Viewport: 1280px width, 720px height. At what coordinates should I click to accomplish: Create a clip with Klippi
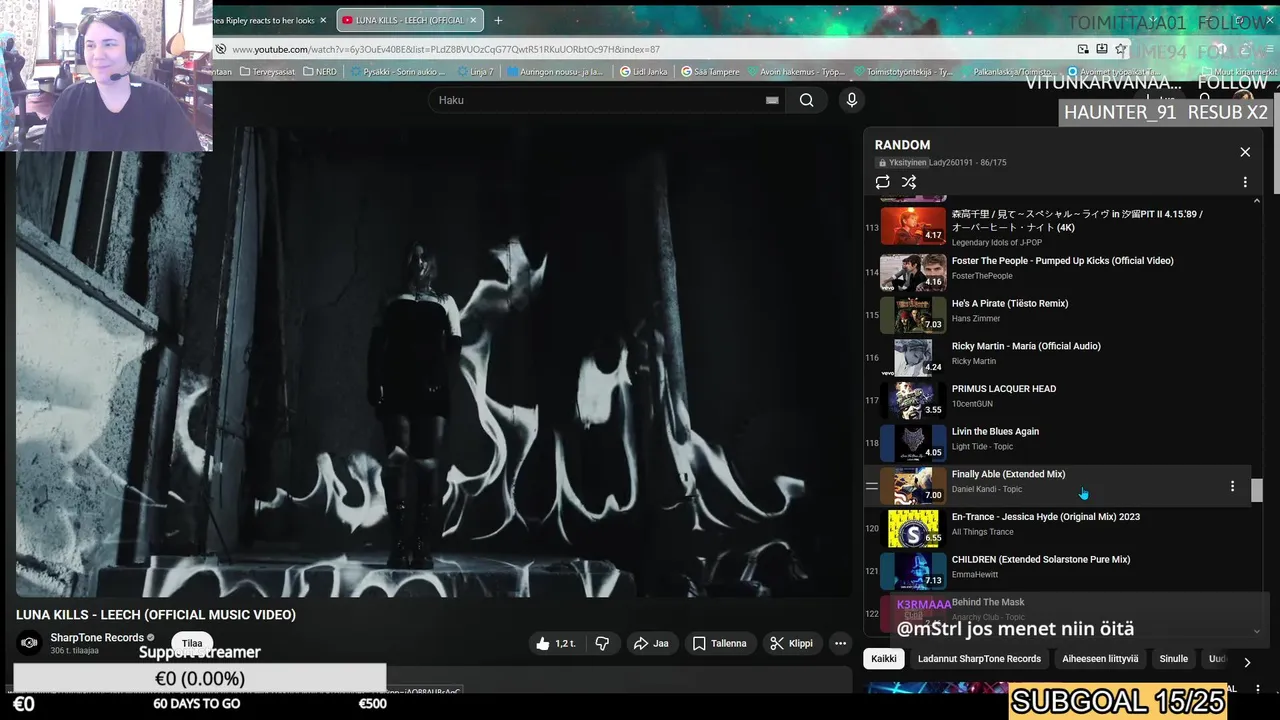click(791, 643)
